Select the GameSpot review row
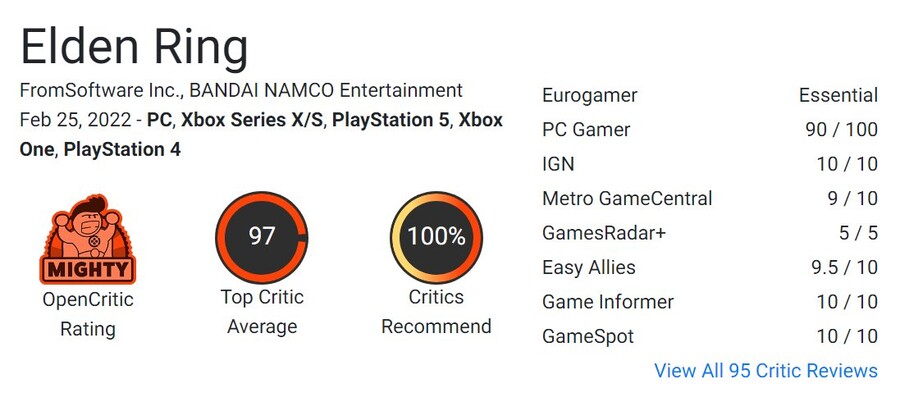The height and width of the screenshot is (411, 900). tap(709, 336)
